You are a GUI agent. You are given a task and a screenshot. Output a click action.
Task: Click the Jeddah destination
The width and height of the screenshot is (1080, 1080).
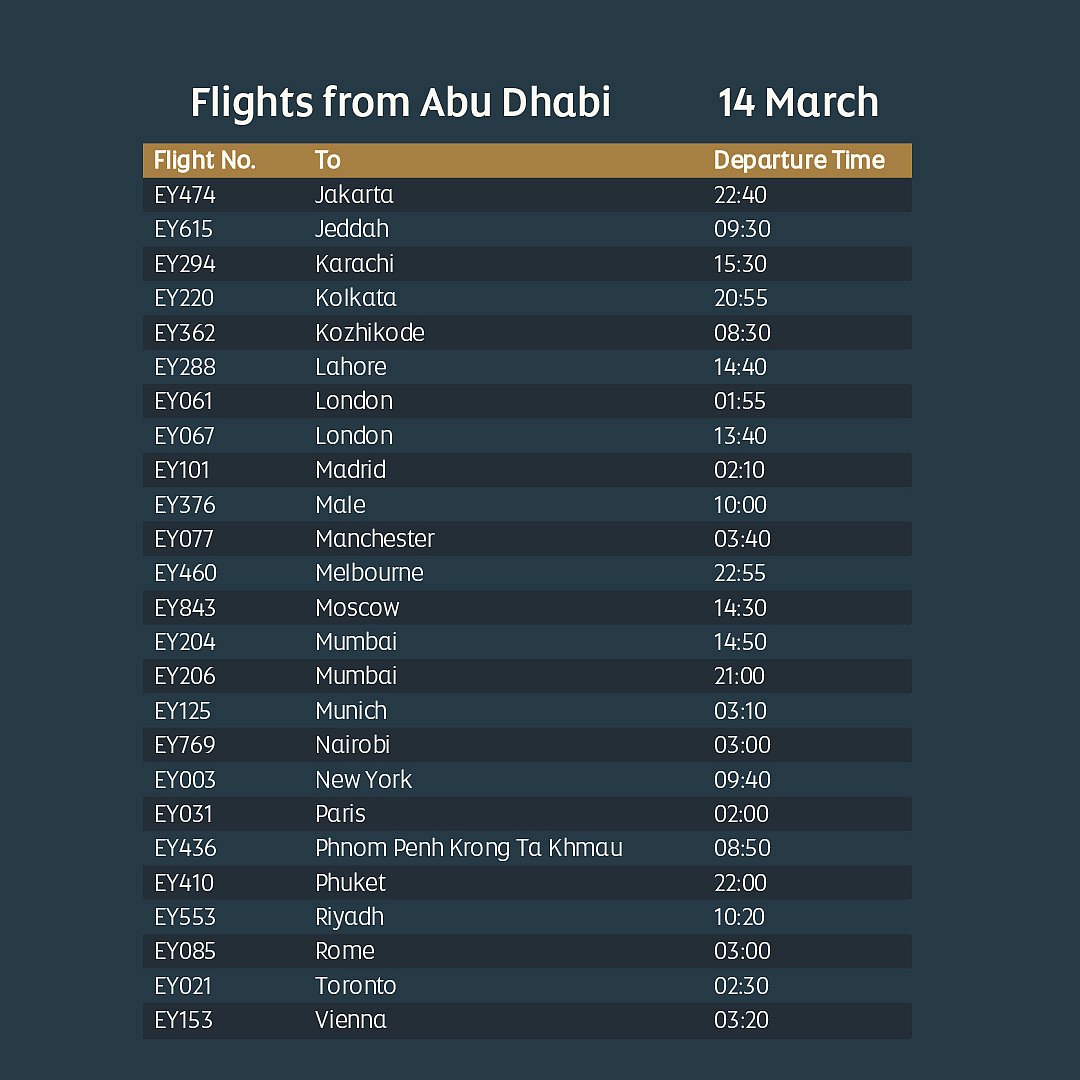pyautogui.click(x=352, y=229)
